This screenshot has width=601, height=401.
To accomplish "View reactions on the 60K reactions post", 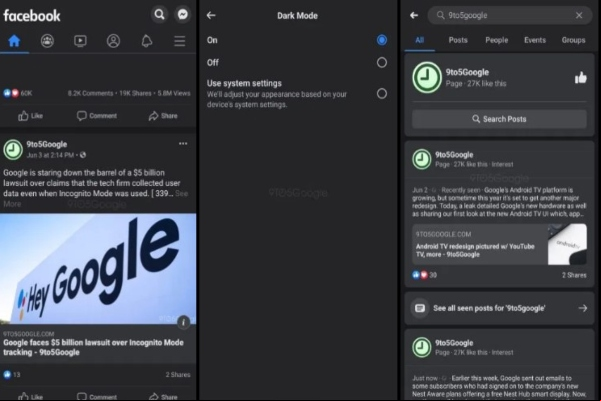I will click(17, 93).
